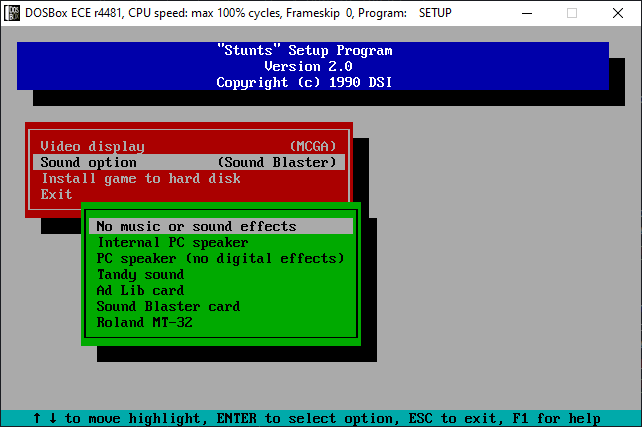Minimize the DOSBox window

coord(527,13)
